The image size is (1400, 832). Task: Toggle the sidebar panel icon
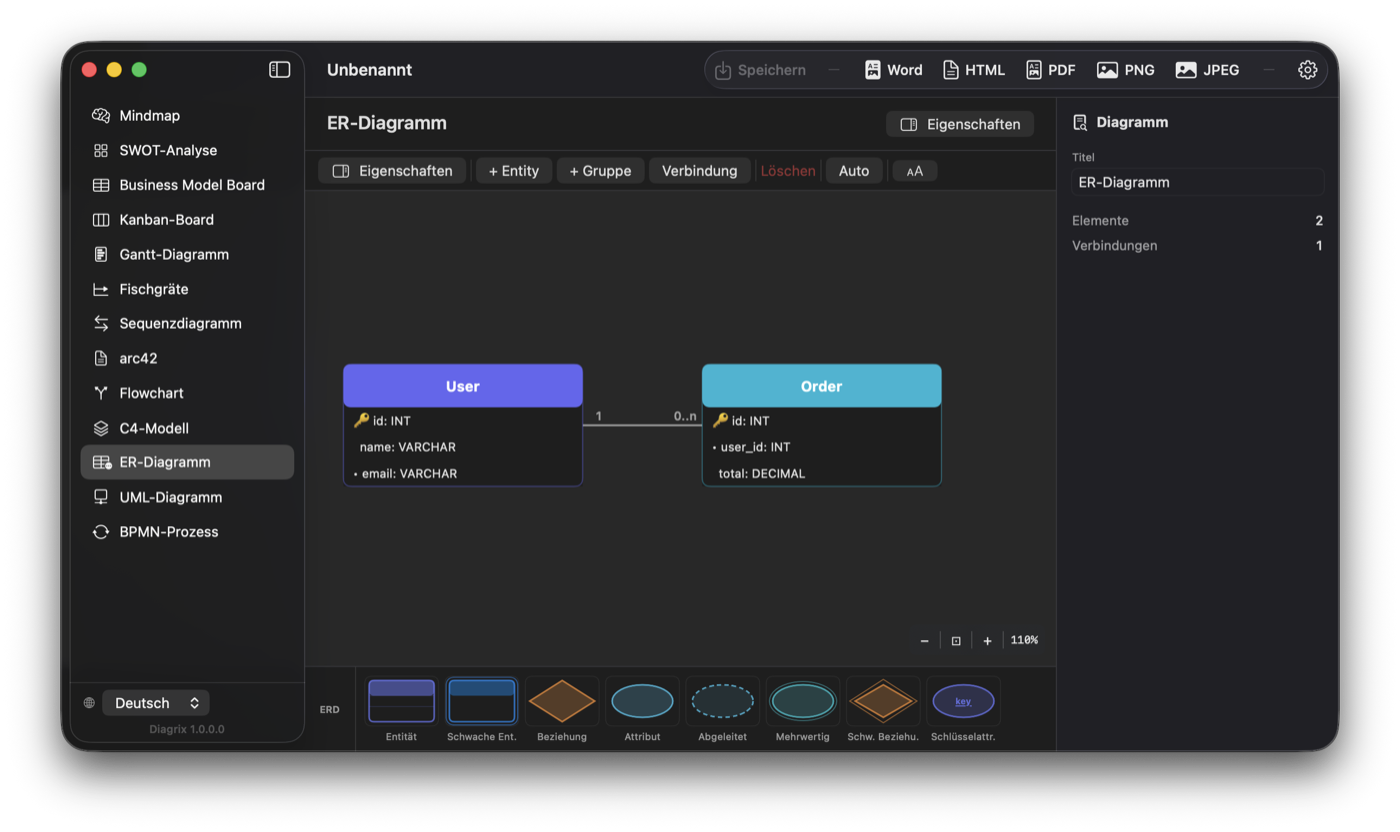(280, 69)
